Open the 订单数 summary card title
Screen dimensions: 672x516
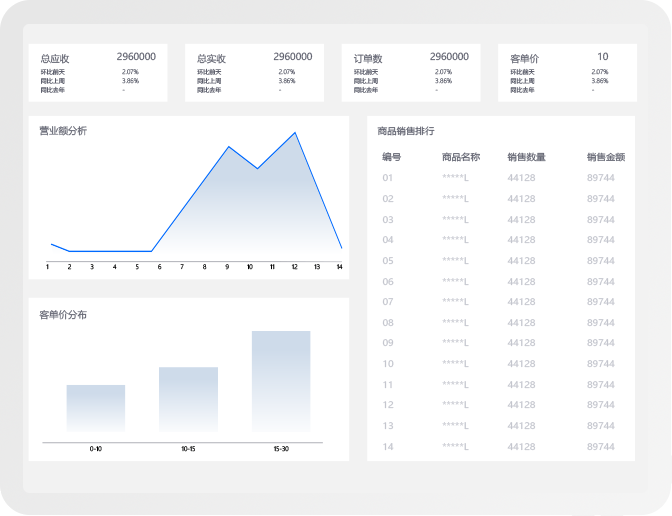pyautogui.click(x=368, y=59)
